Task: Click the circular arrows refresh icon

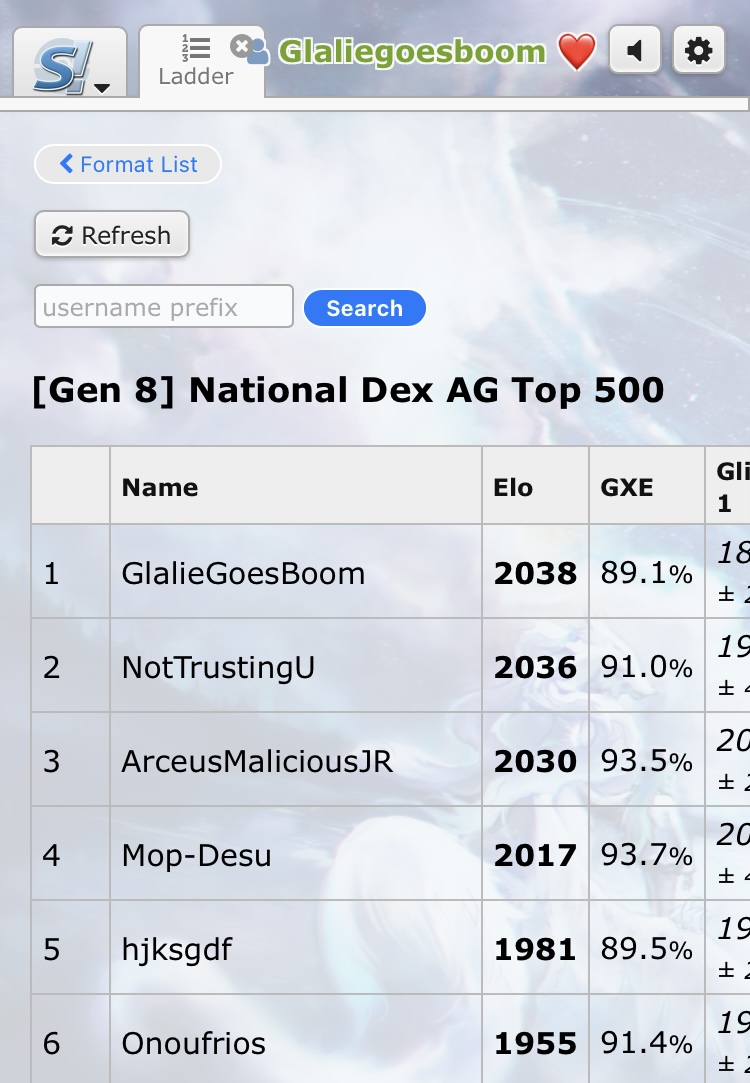Action: [x=62, y=236]
